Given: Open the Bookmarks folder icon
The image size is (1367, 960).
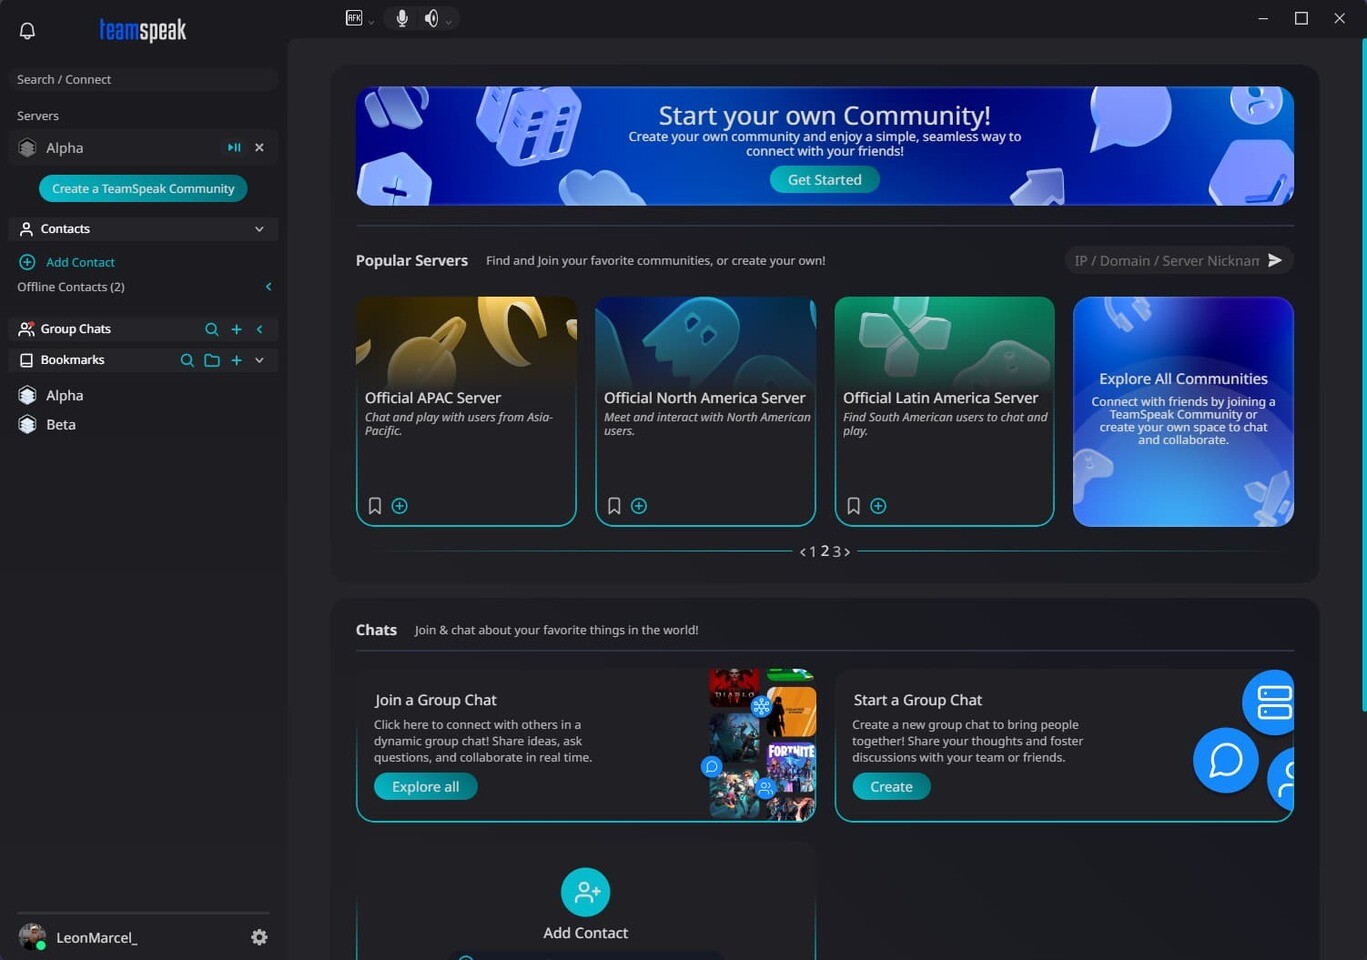Looking at the screenshot, I should [211, 360].
